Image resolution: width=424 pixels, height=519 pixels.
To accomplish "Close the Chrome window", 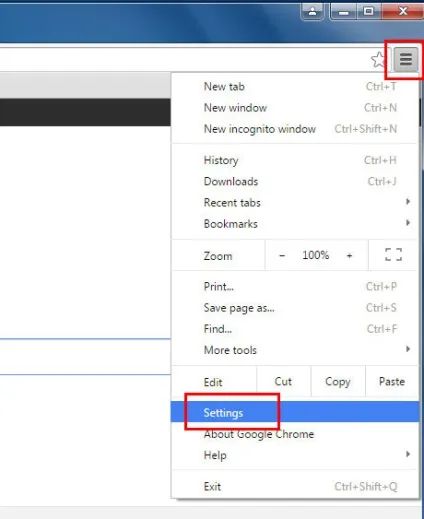I will 402,12.
